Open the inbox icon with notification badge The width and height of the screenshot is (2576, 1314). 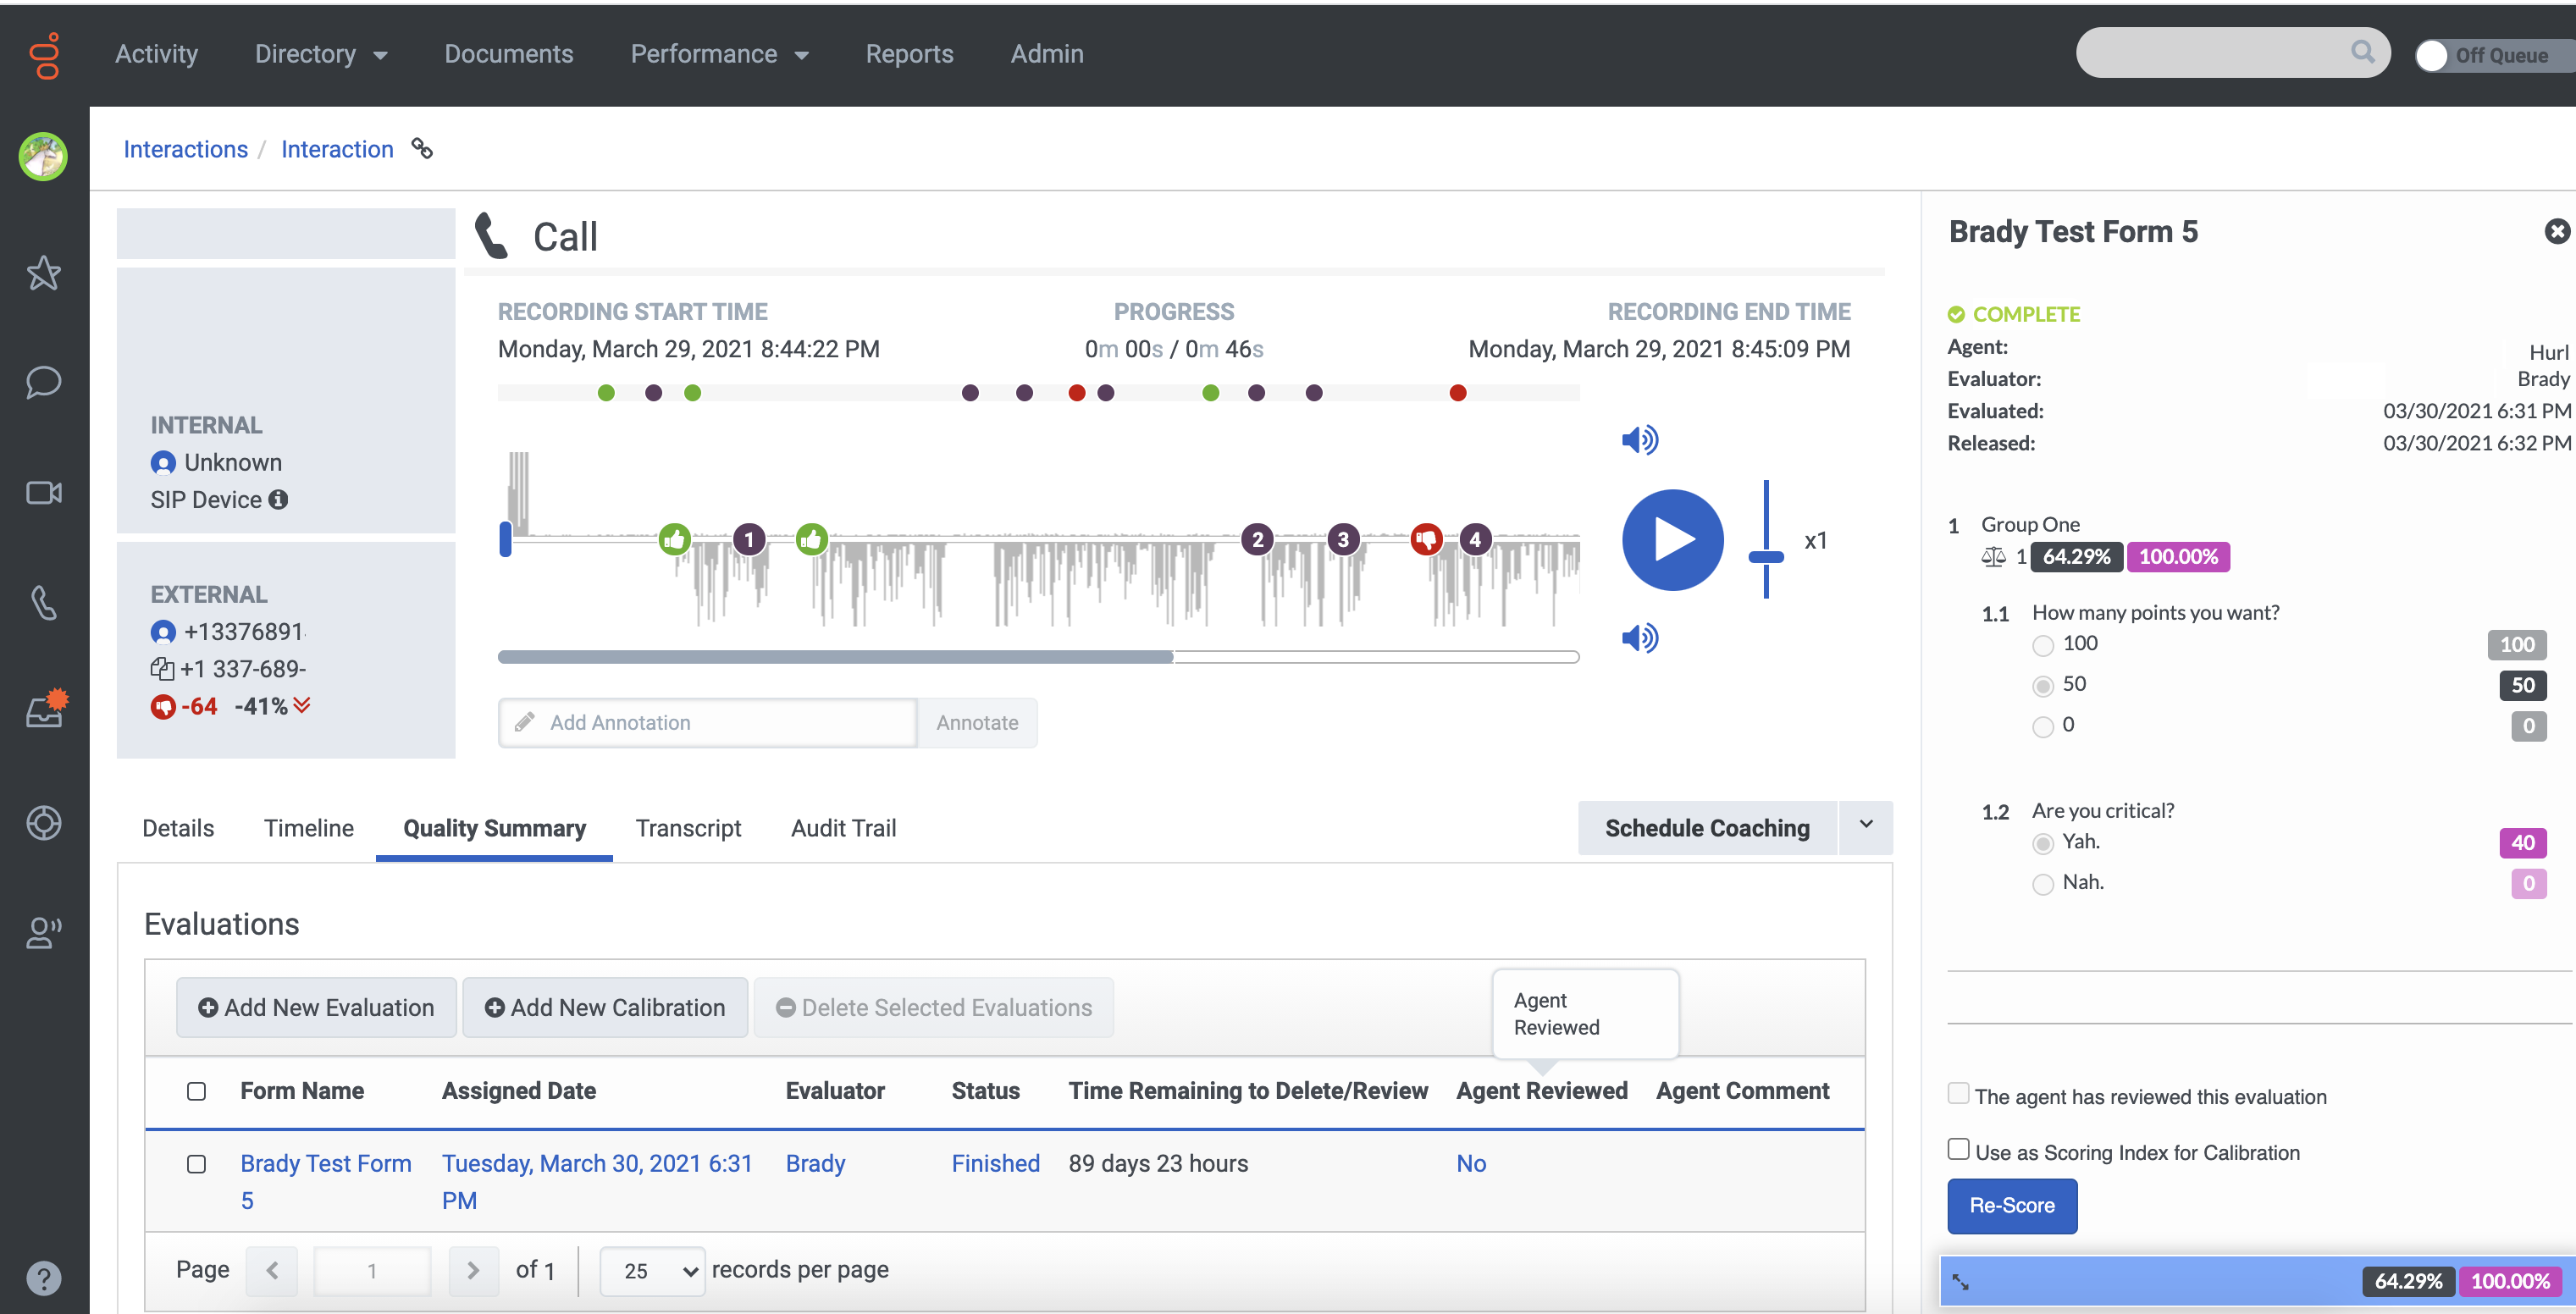(44, 712)
